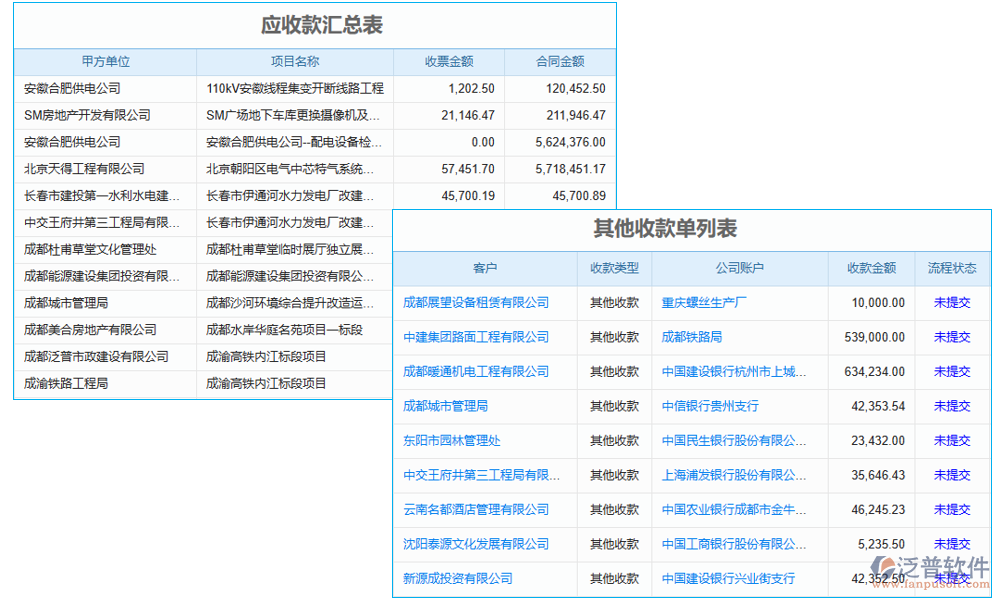This screenshot has height=600, width=1000.
Task: Open account 成都铁路局
Action: point(690,335)
